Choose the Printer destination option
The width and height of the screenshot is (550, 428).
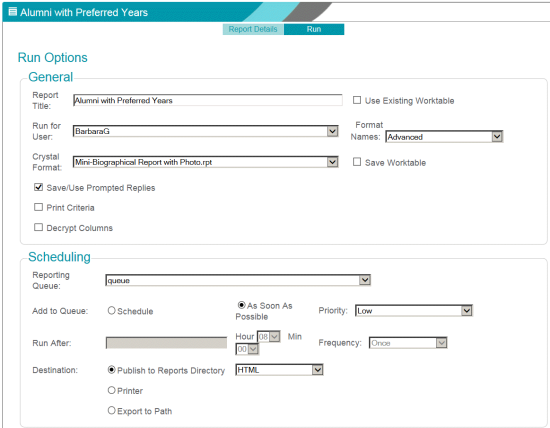[111, 390]
